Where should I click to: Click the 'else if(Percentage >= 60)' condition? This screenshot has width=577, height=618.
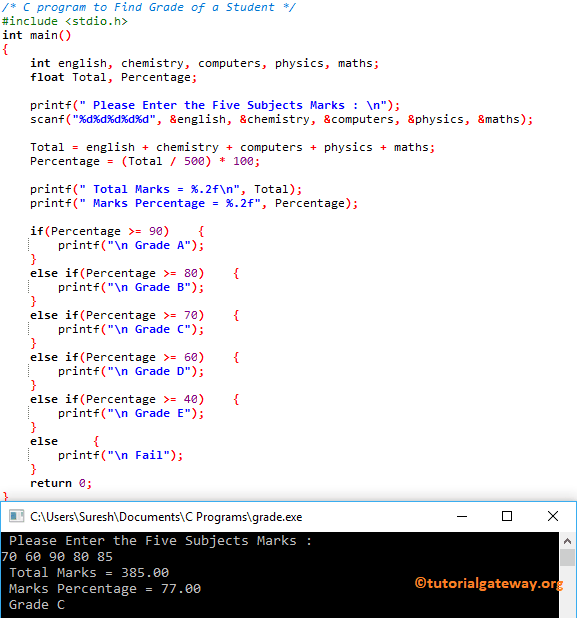[117, 357]
